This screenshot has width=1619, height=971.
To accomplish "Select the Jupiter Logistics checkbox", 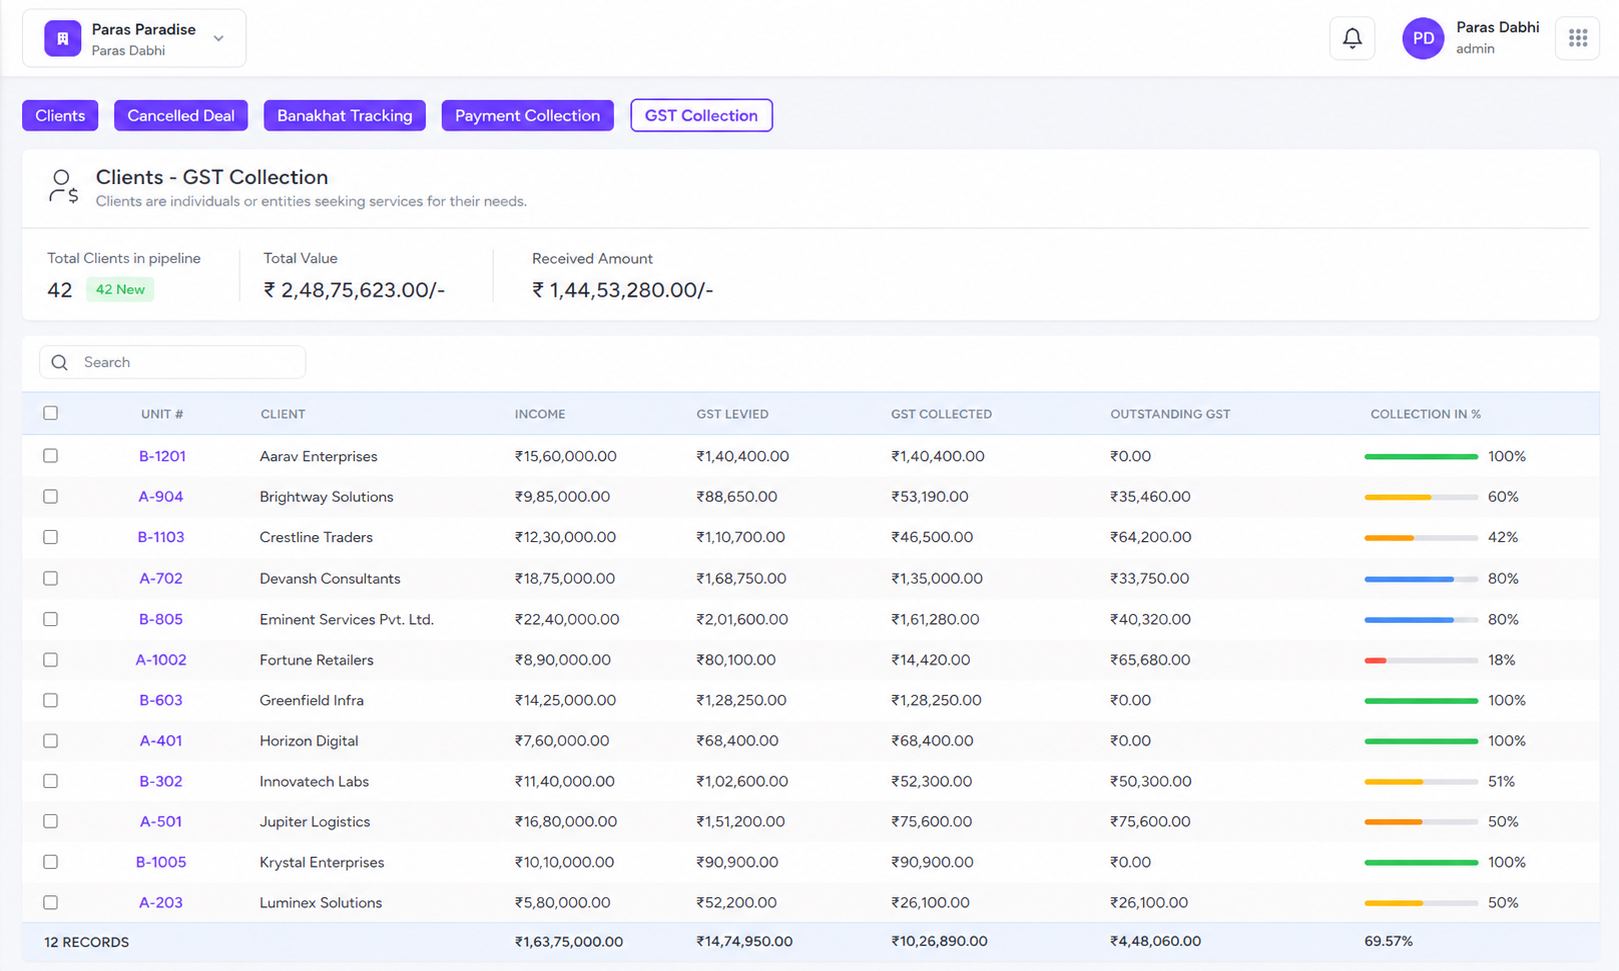I will (x=51, y=821).
